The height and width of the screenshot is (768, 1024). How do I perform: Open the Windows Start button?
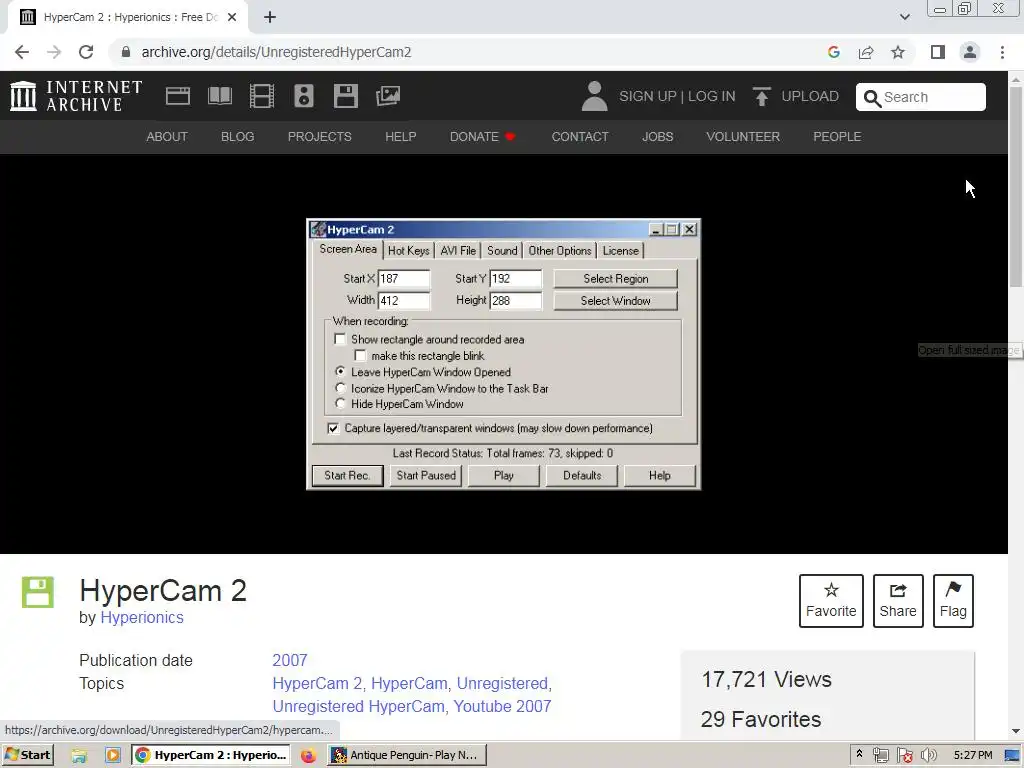tap(27, 756)
